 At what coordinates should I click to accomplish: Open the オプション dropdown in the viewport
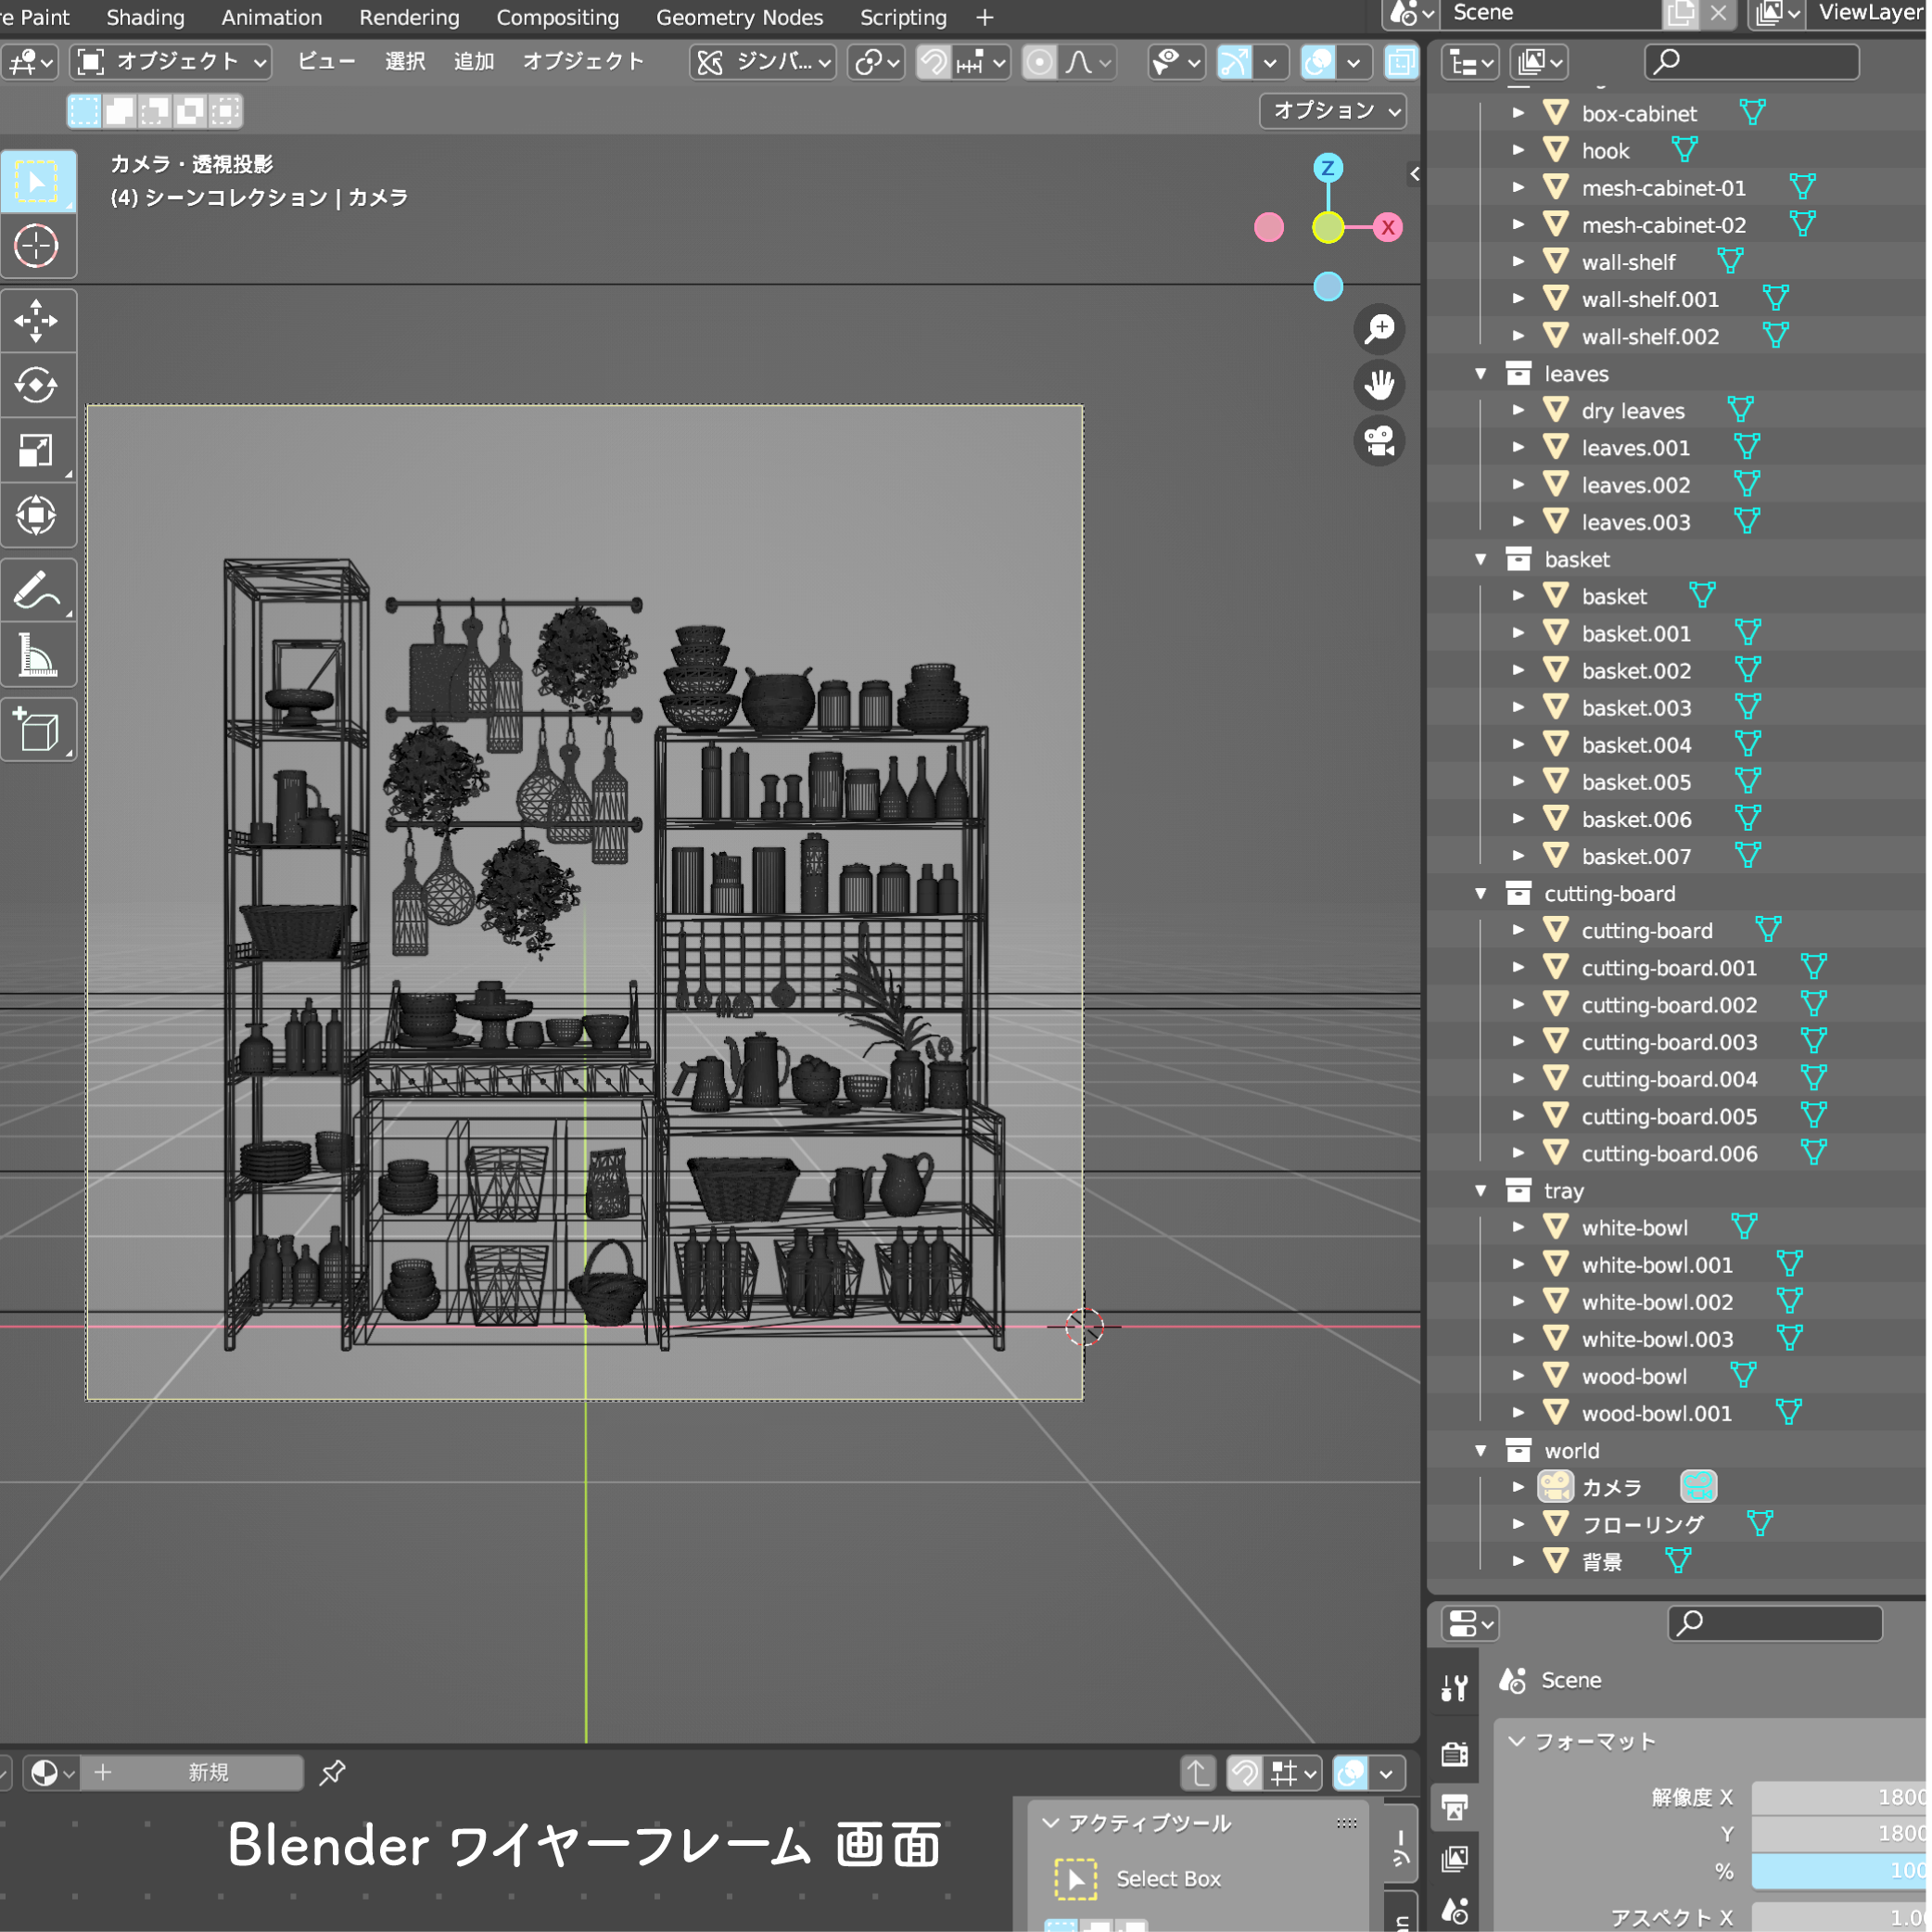pyautogui.click(x=1332, y=111)
